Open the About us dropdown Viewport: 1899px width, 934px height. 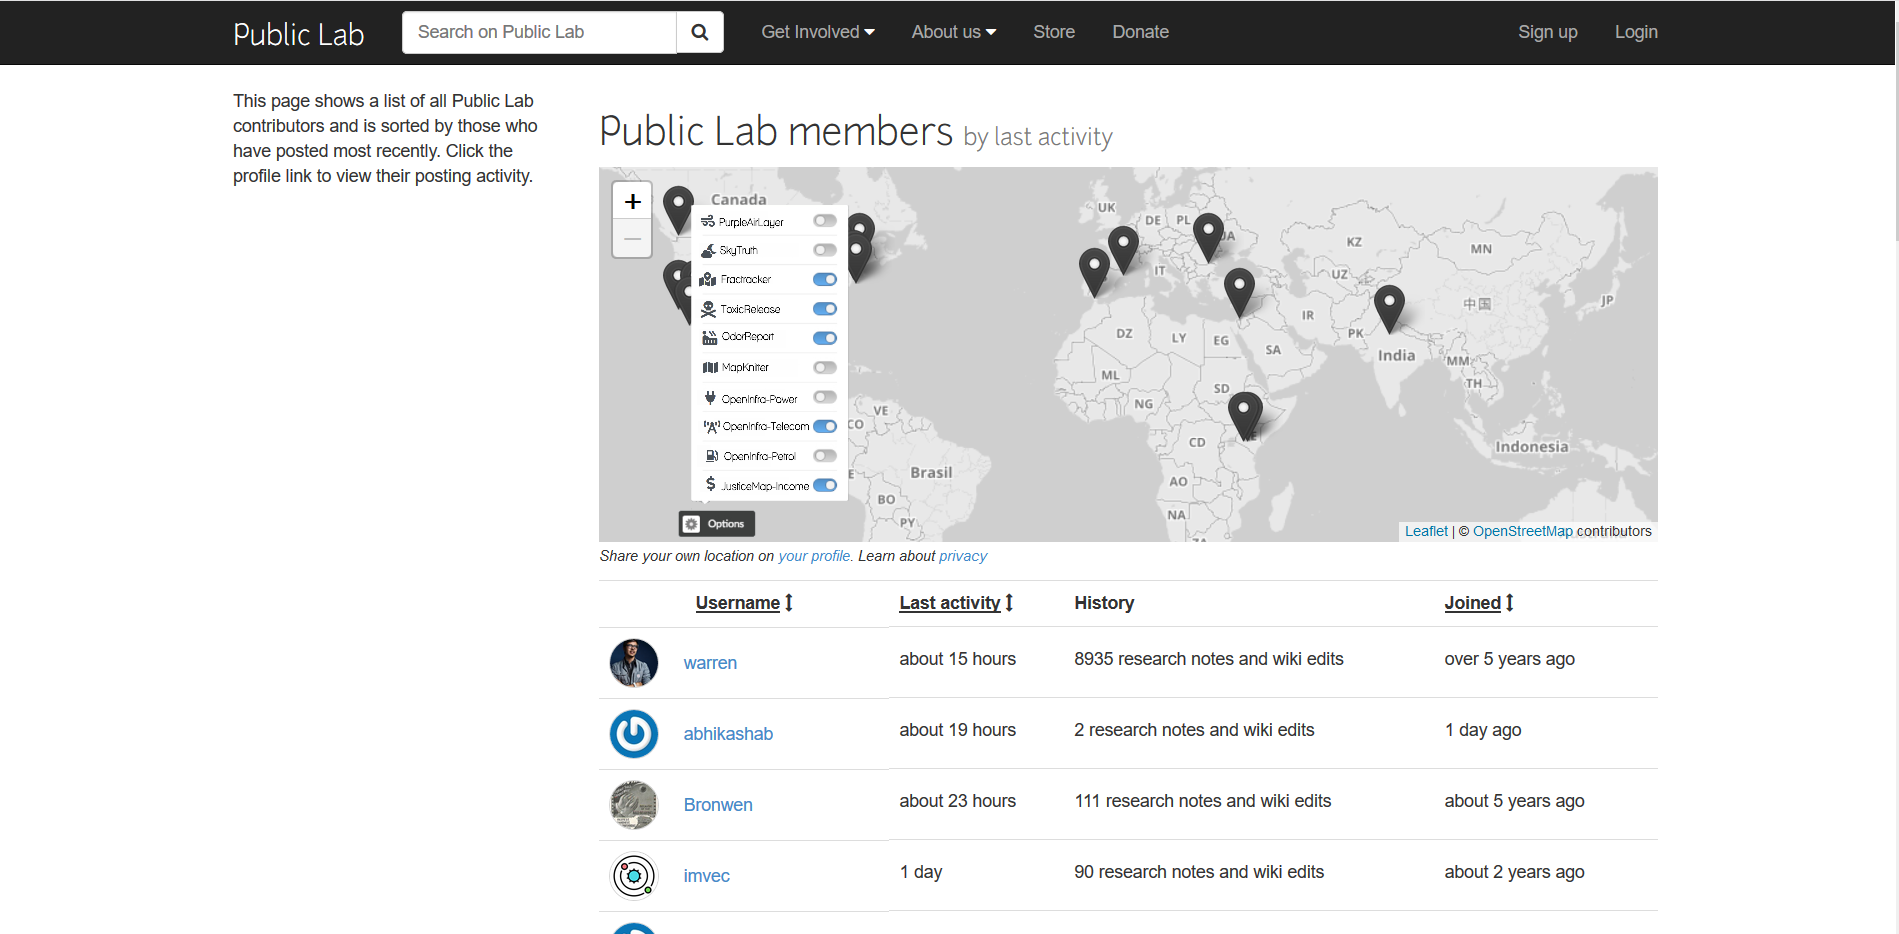click(x=952, y=32)
